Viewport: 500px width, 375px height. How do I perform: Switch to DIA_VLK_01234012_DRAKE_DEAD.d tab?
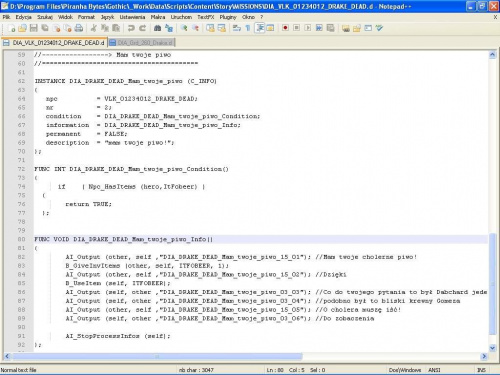tap(54, 43)
